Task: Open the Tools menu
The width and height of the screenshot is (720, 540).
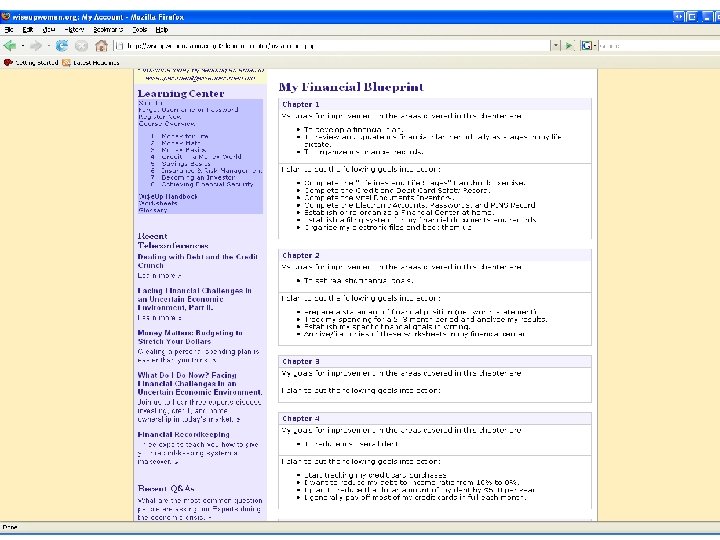Action: [140, 29]
